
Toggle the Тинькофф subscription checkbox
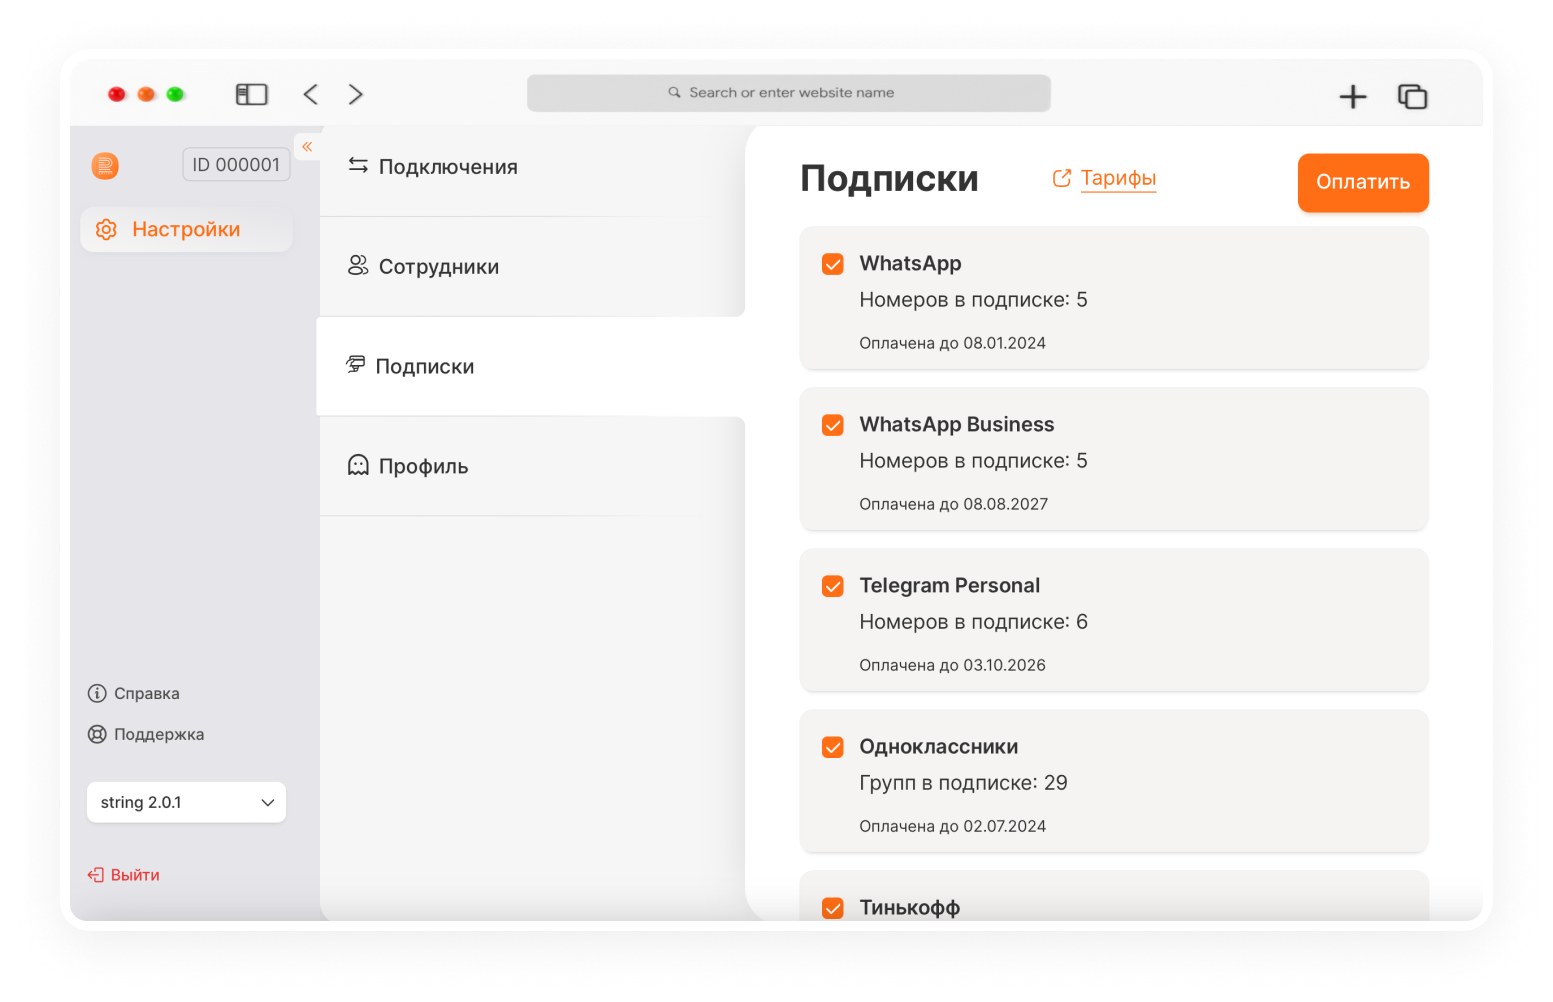coord(832,908)
